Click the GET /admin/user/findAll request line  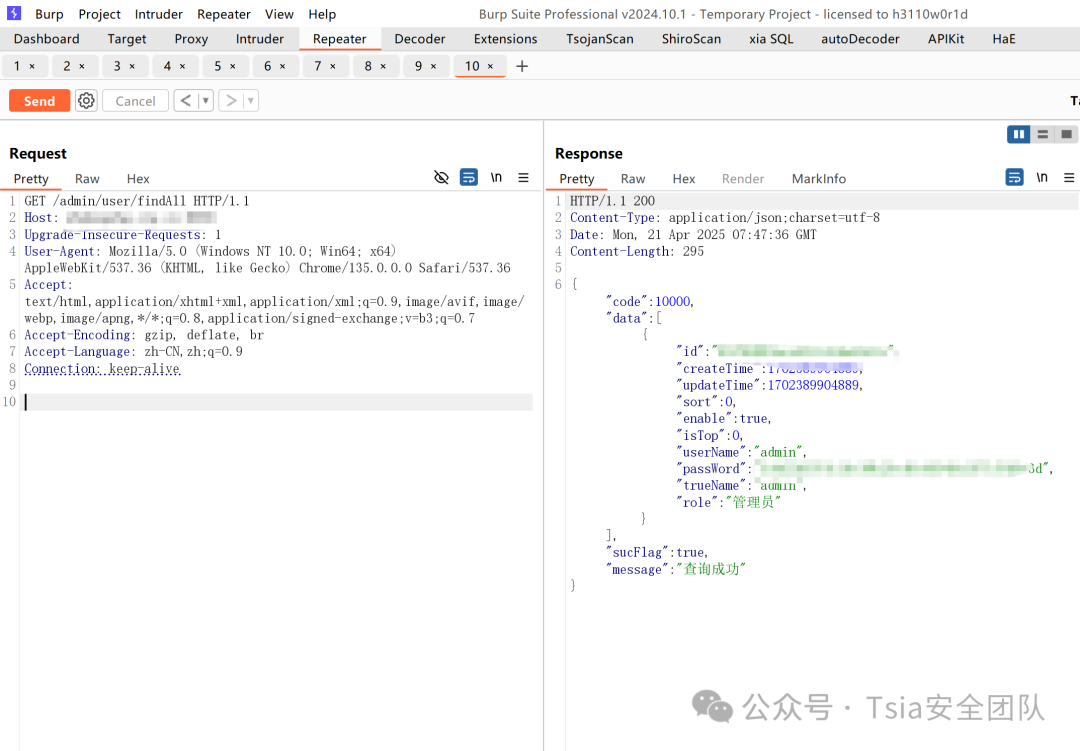[137, 201]
